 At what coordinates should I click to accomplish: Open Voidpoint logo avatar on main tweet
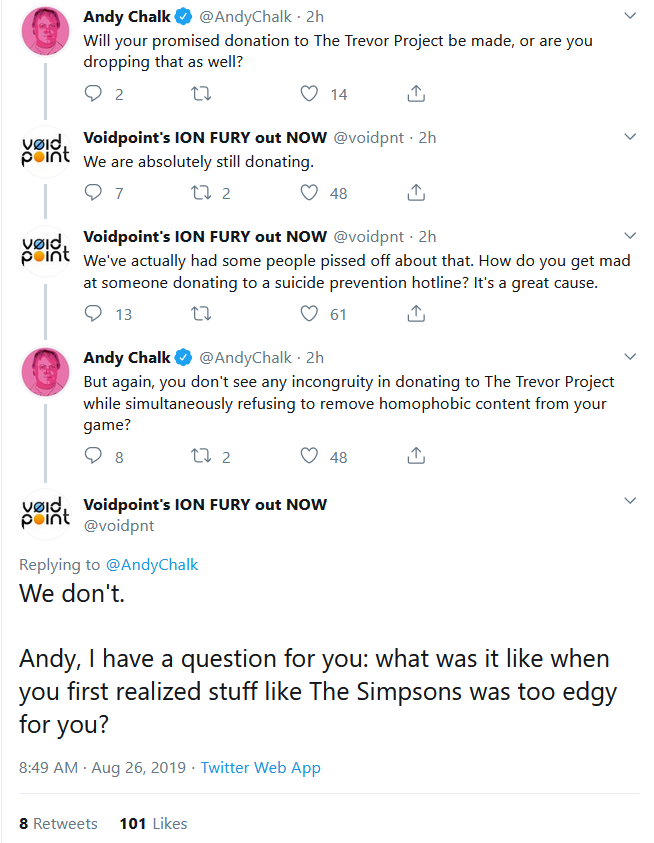[x=45, y=514]
